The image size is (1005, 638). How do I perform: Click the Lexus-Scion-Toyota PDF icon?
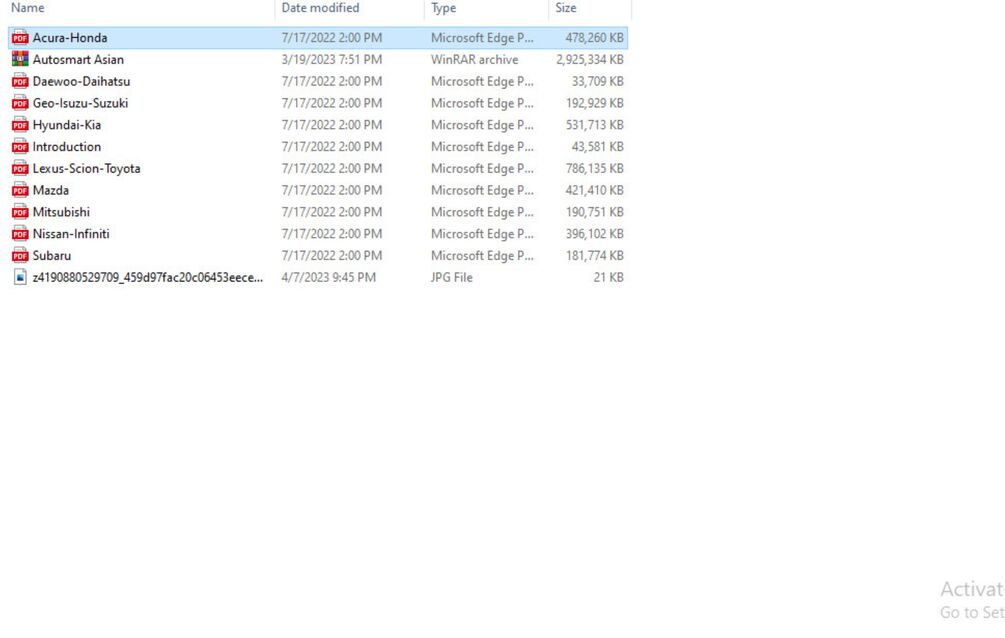(20, 169)
